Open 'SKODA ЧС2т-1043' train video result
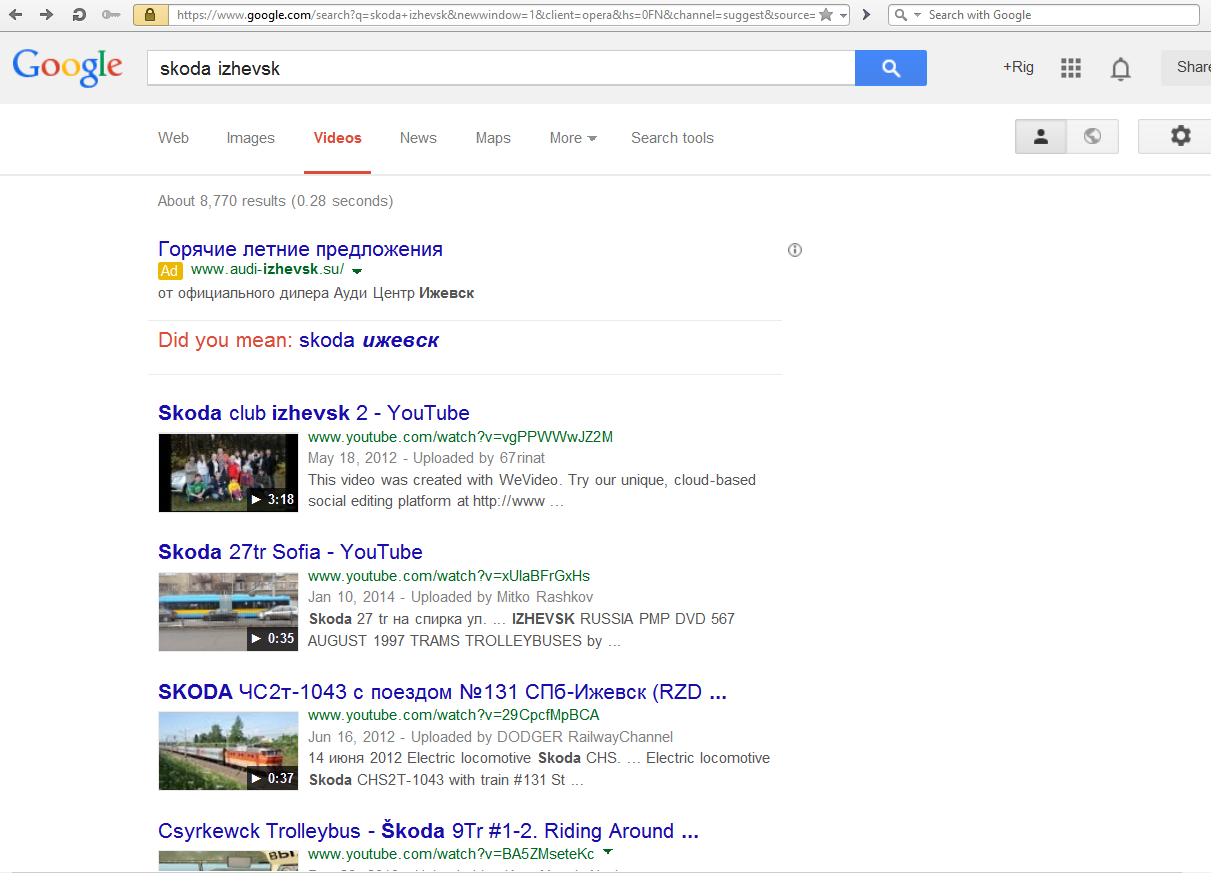Screen dimensions: 1211x873 (442, 692)
